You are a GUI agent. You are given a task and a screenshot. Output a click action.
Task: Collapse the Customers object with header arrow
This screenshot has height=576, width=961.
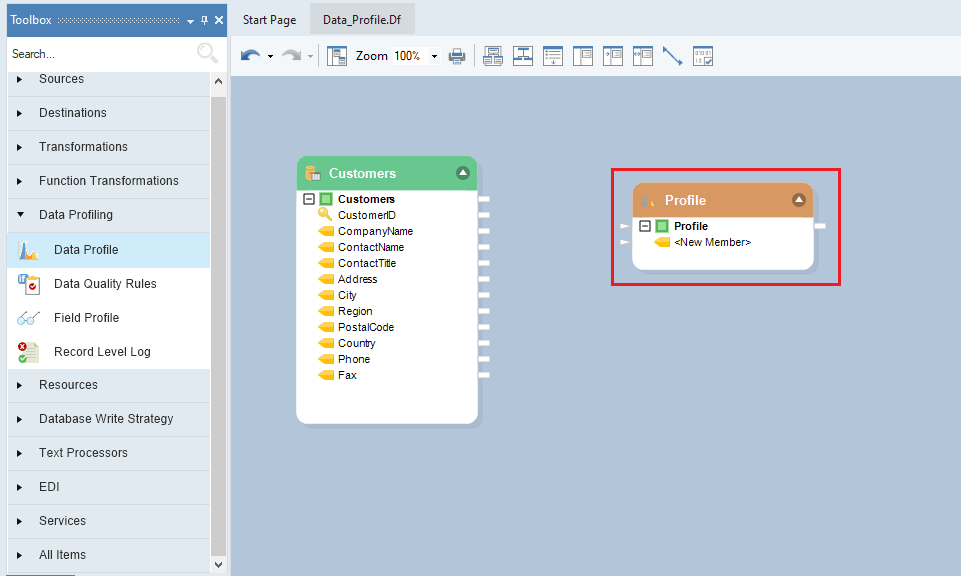(462, 173)
